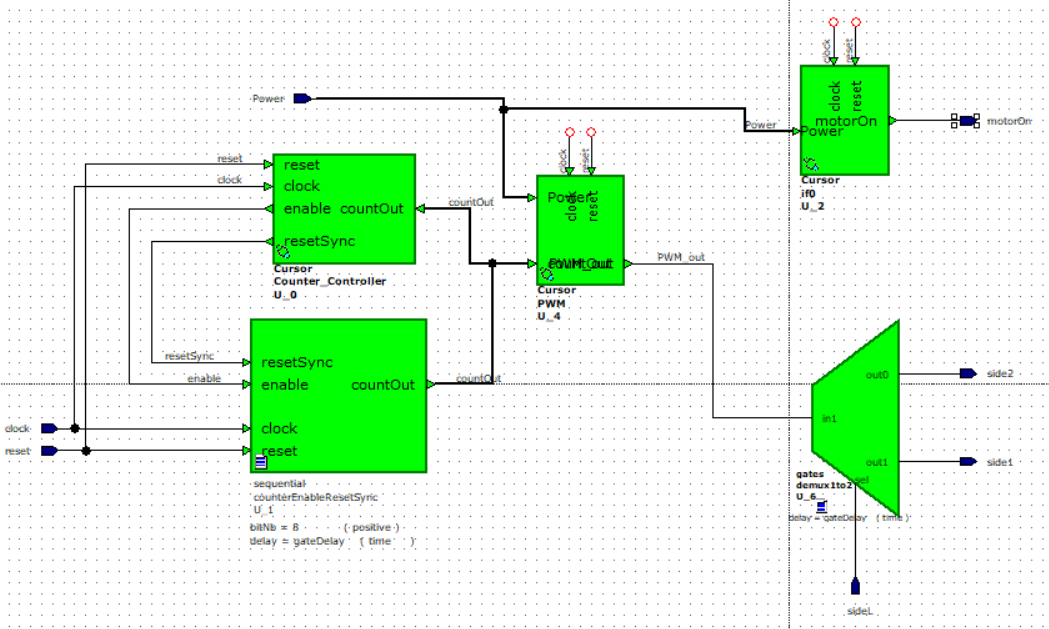Click the red clock connector above PWM block

tap(569, 133)
